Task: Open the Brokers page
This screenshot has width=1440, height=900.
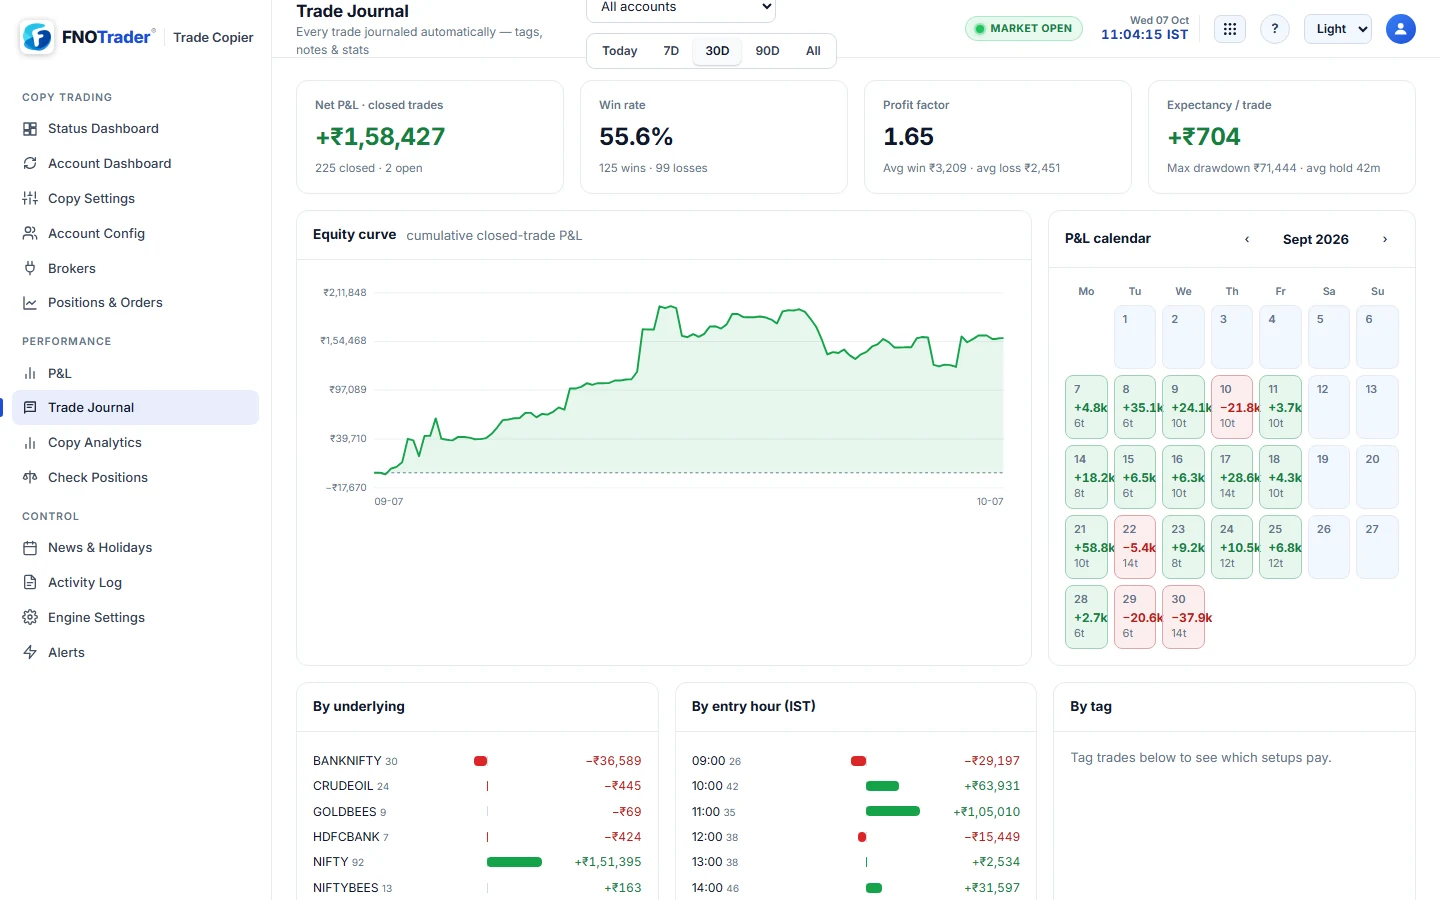Action: pyautogui.click(x=135, y=269)
